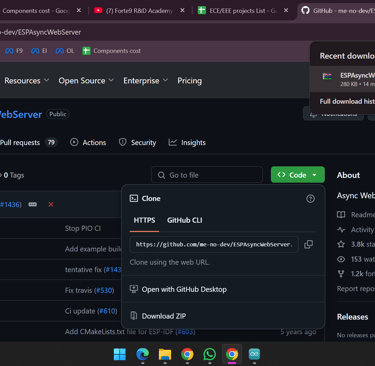Viewport: 375px width, 366px height.
Task: Open WhatsApp from the taskbar
Action: [210, 354]
